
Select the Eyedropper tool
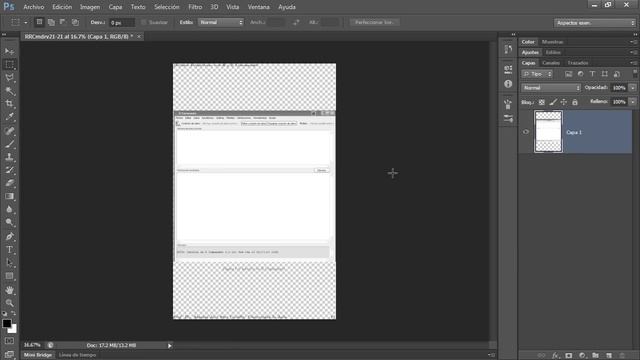9,117
